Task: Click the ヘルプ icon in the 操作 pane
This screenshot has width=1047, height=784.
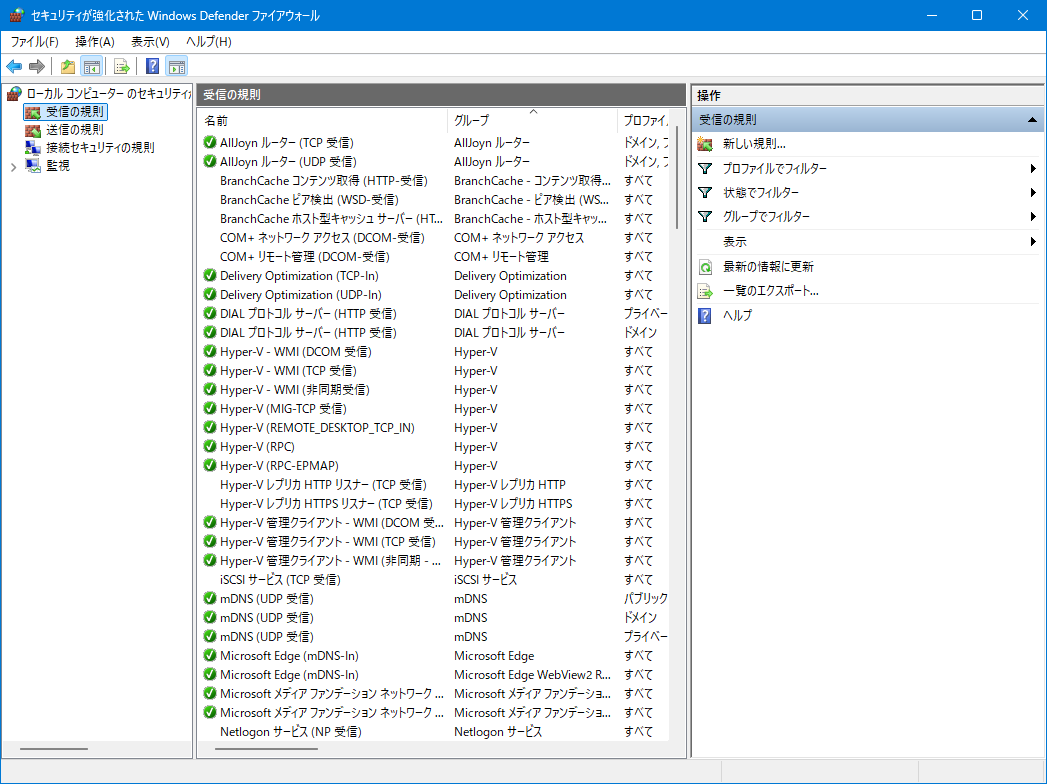Action: pyautogui.click(x=705, y=315)
